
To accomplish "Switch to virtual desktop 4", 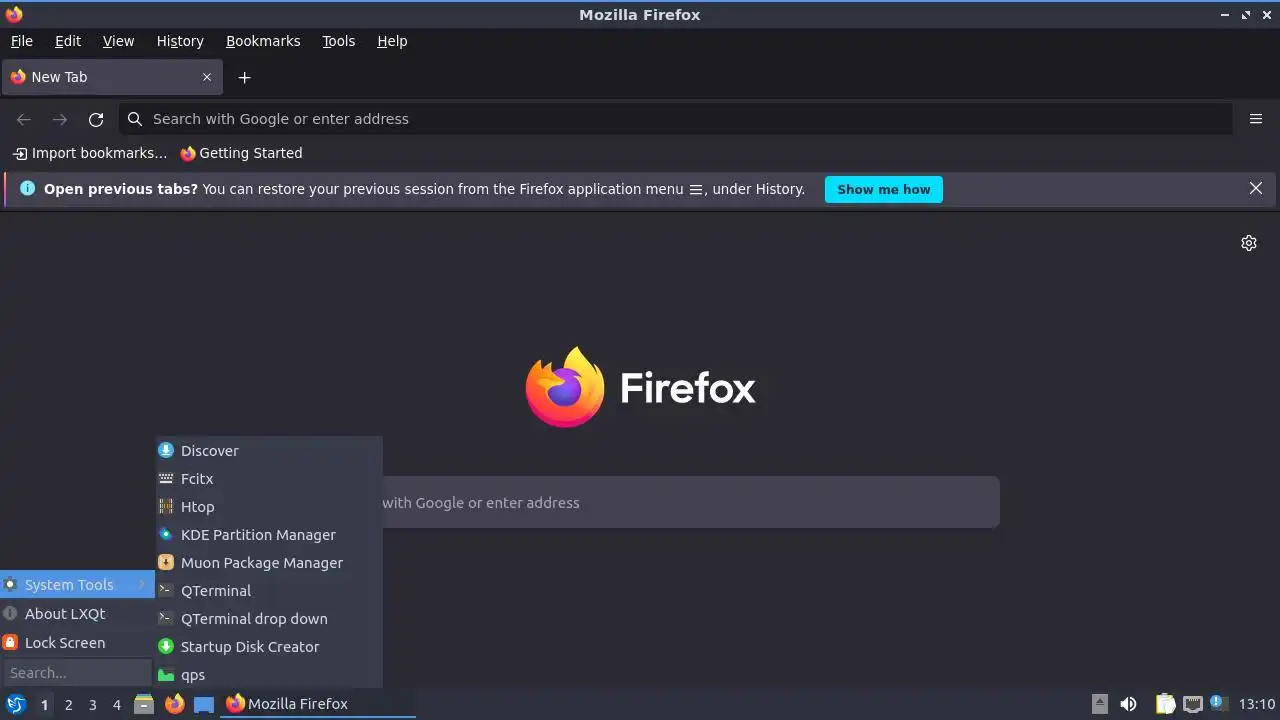I will pyautogui.click(x=116, y=705).
